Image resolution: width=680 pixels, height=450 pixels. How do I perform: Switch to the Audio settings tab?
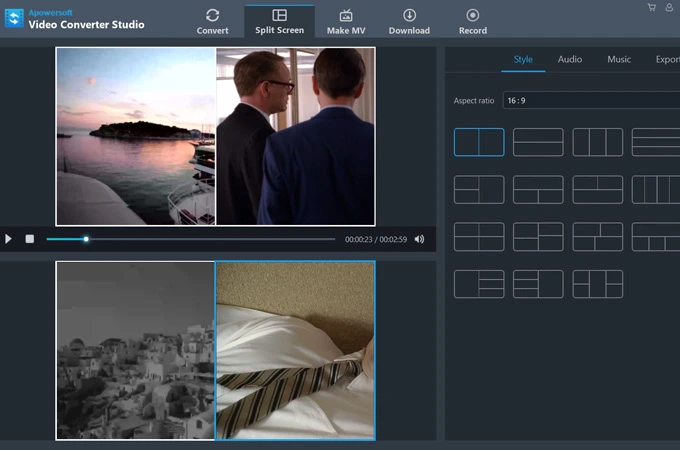pos(570,60)
